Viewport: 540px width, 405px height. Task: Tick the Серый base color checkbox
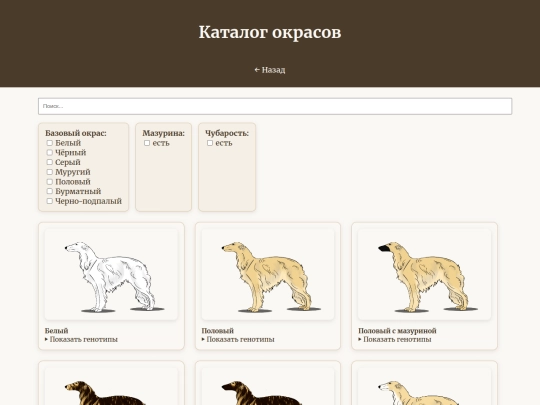tap(50, 162)
